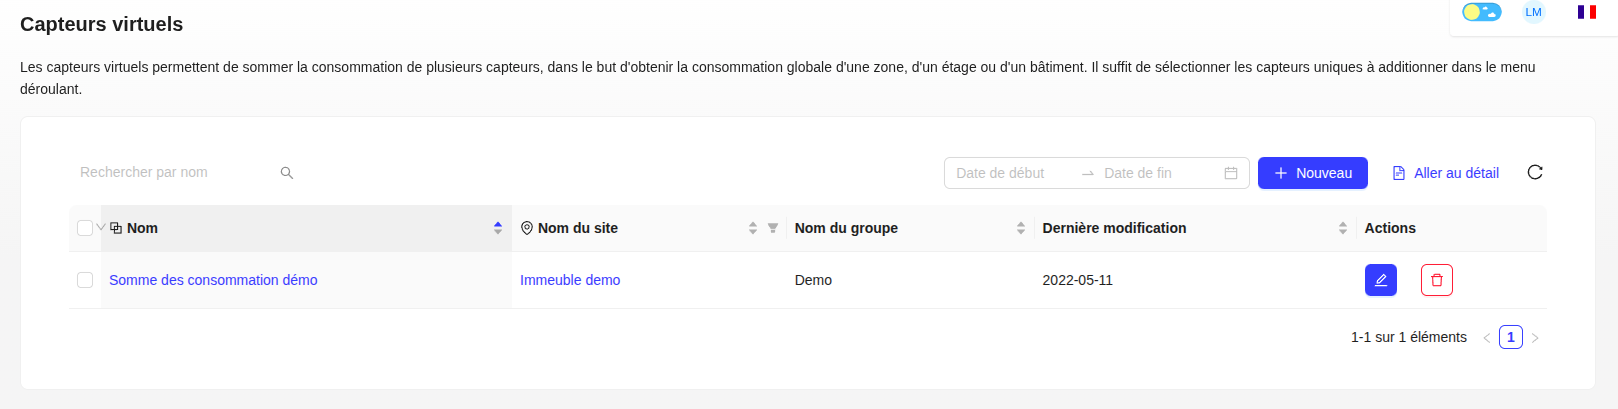Click the search magnifier icon
1618x409 pixels.
coord(287,173)
